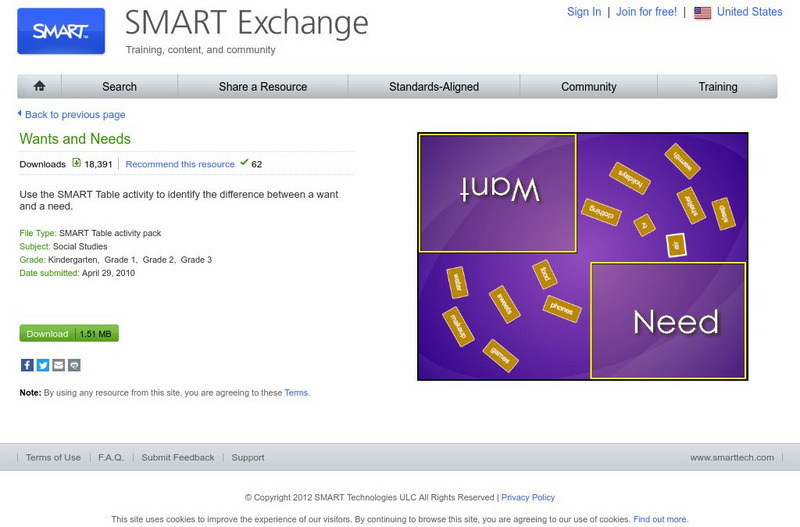Click the SMART Exchange heading
Screen dimensions: 800x527
coord(246,23)
